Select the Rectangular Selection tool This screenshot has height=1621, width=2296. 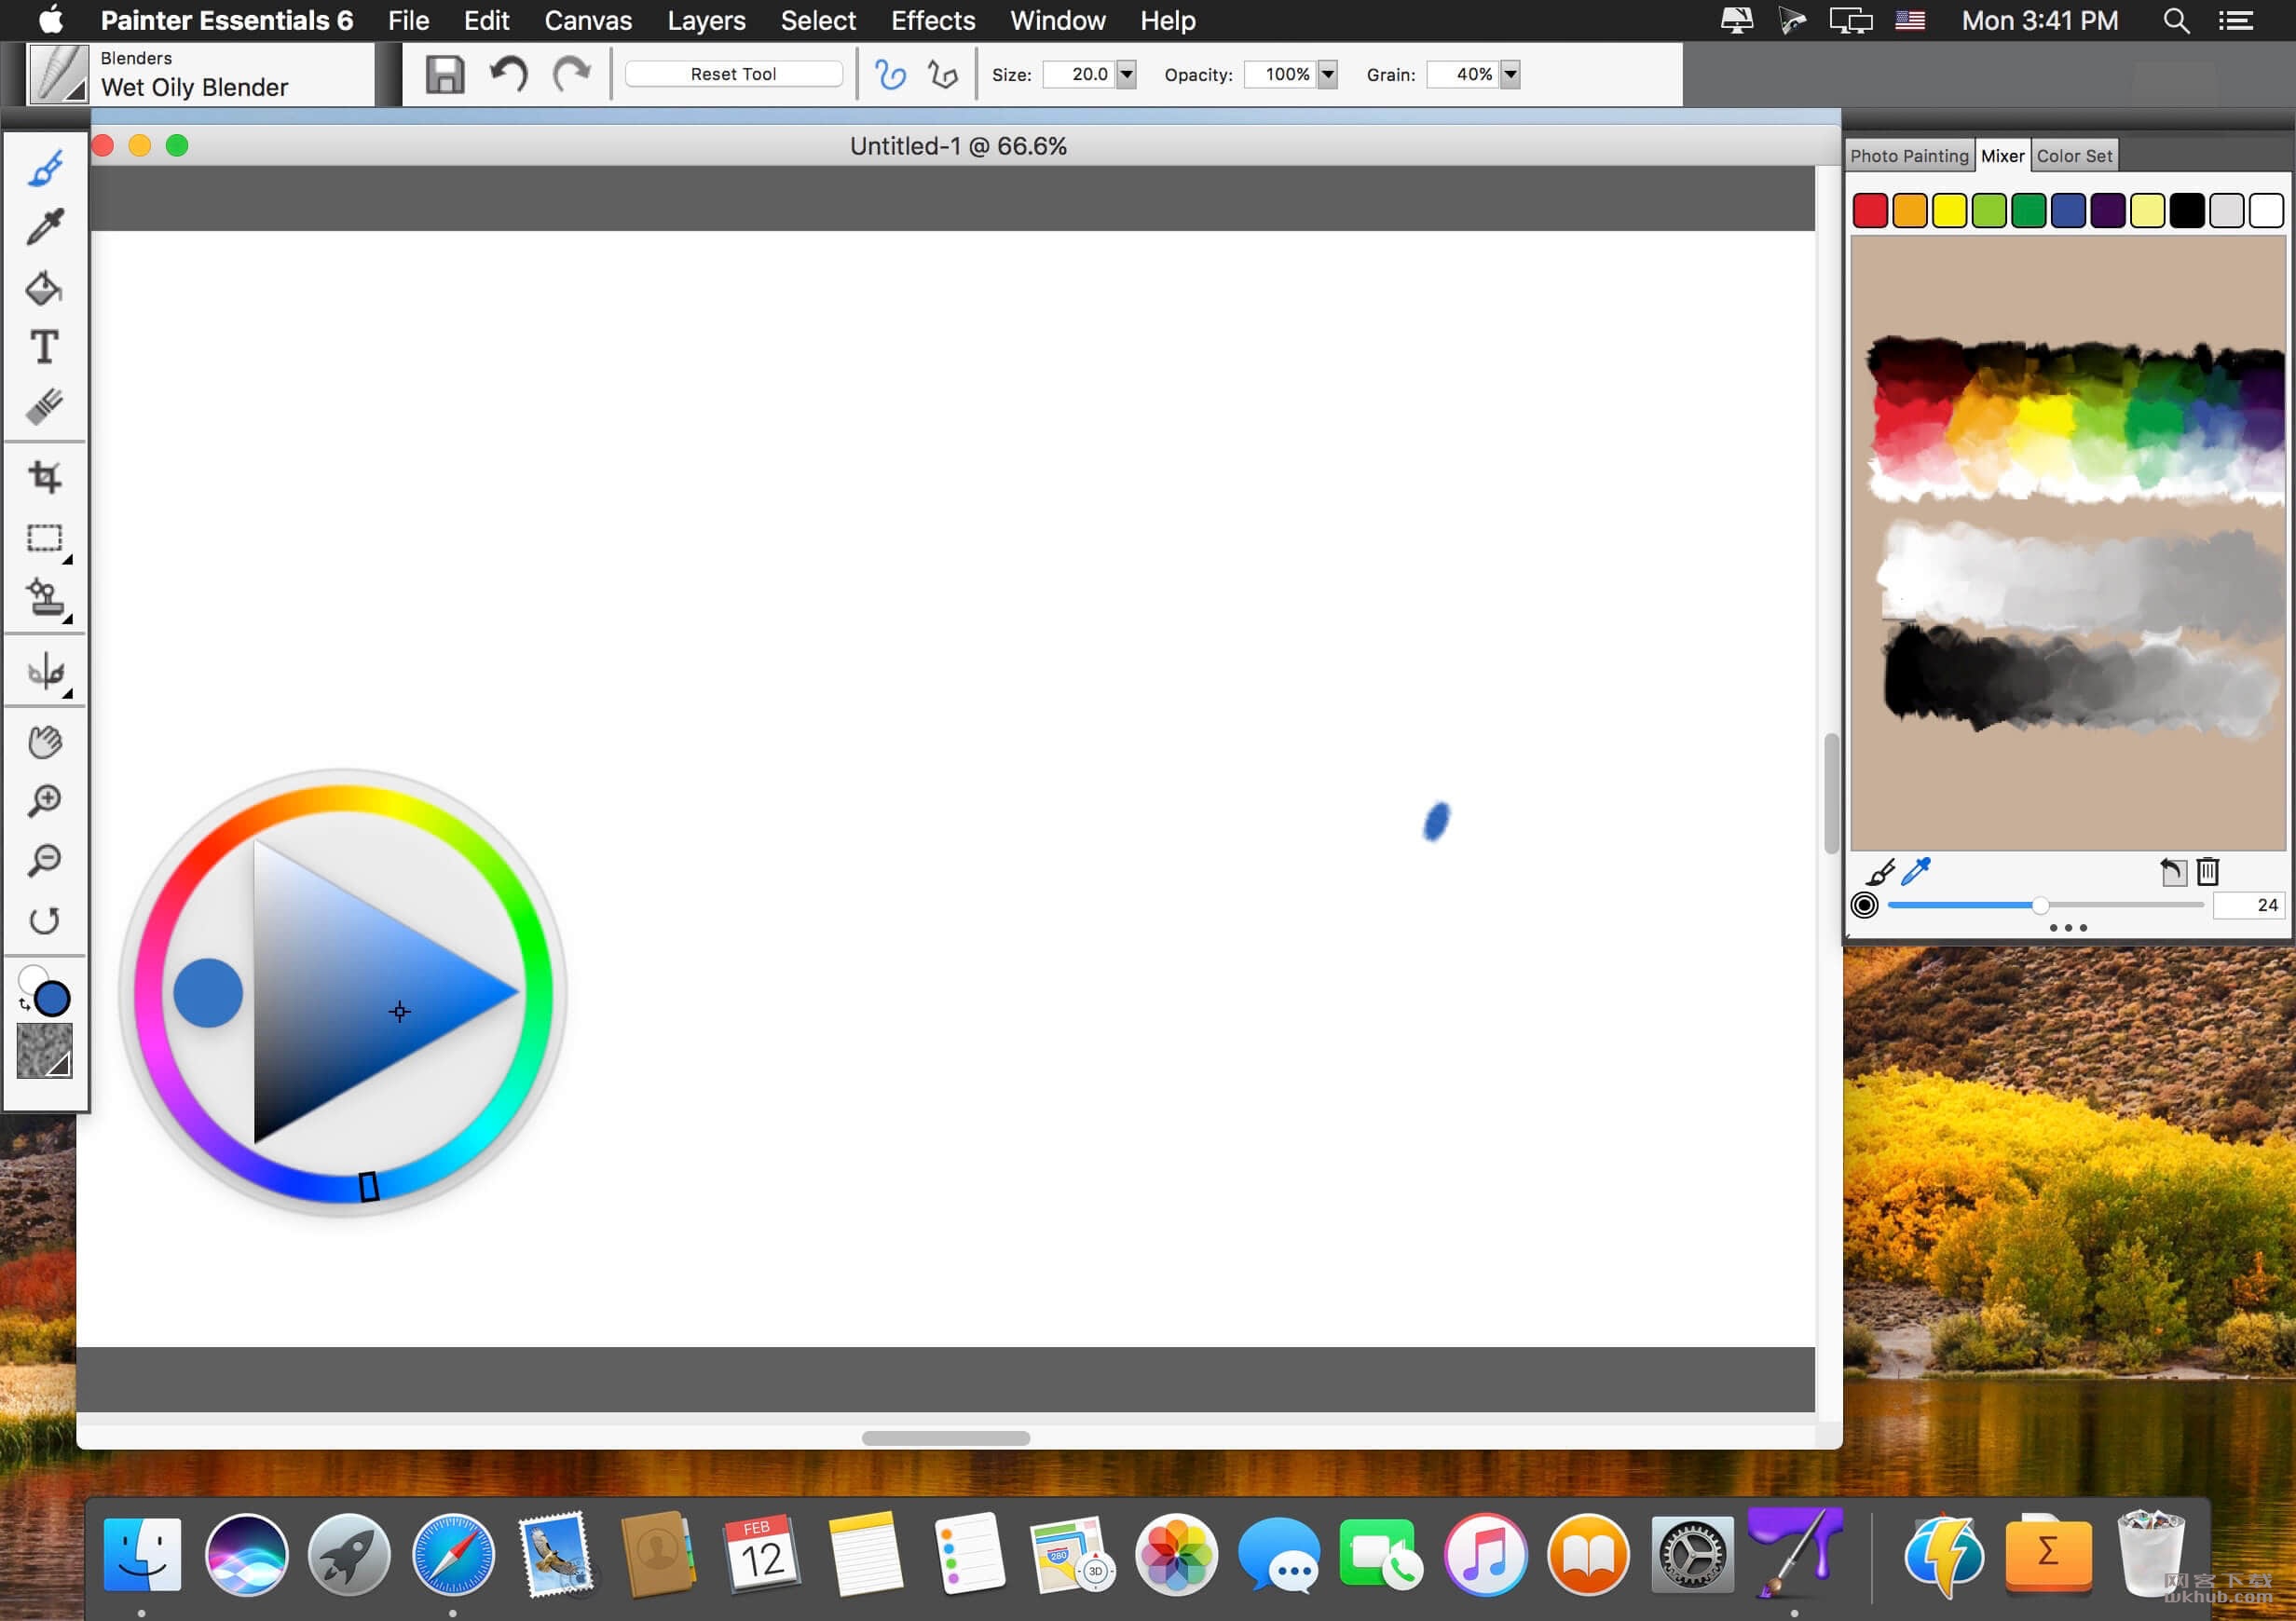pyautogui.click(x=45, y=538)
